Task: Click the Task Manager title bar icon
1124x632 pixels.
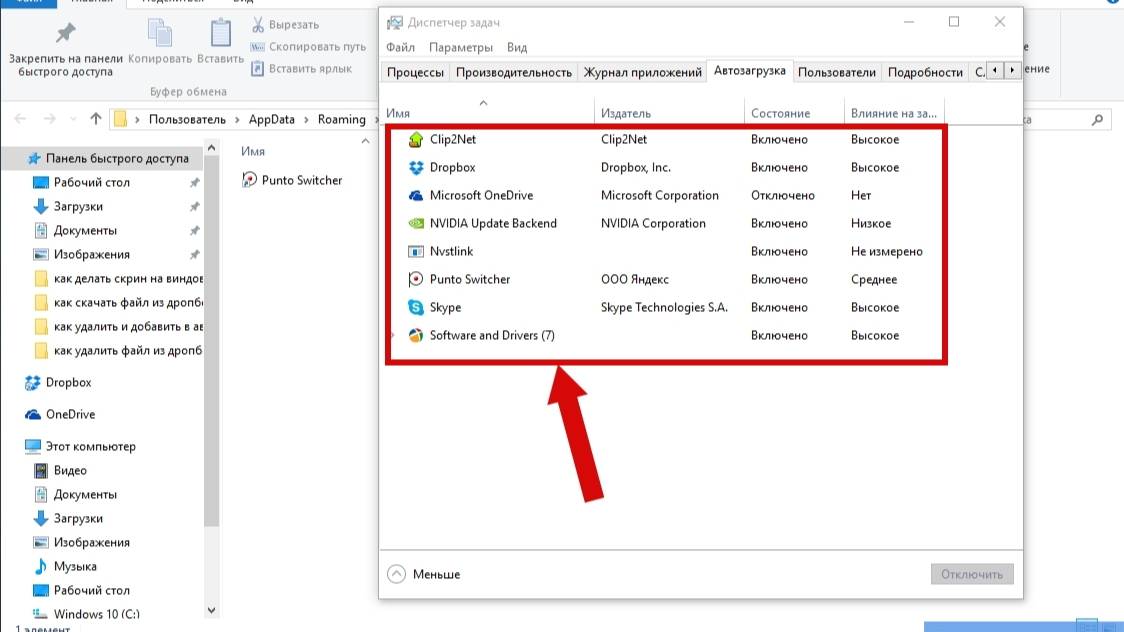Action: [x=394, y=23]
